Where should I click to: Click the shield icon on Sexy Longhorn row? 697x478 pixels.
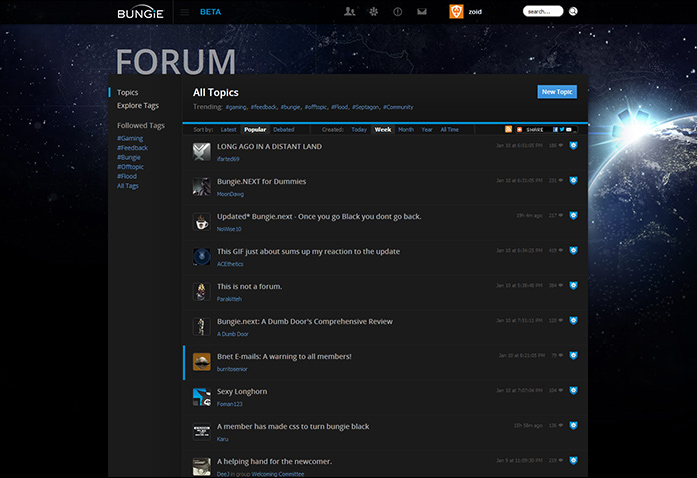573,390
